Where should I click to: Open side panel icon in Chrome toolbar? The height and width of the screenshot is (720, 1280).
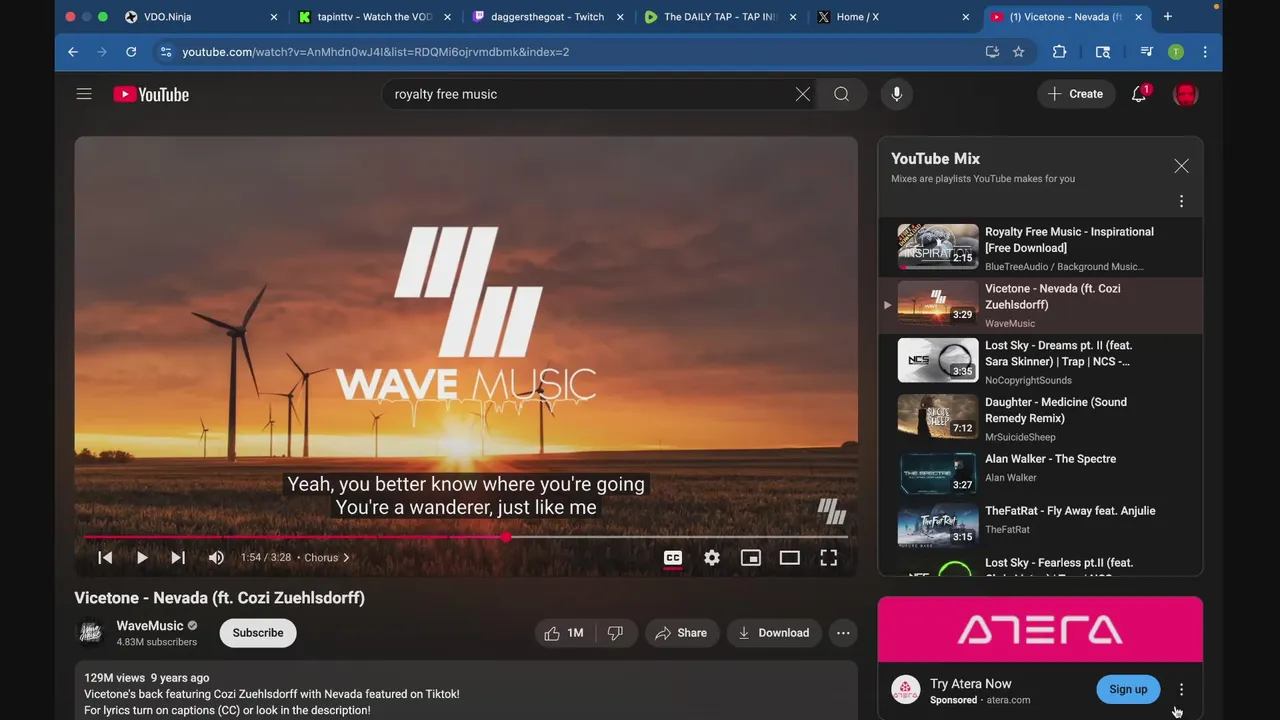coord(1103,52)
